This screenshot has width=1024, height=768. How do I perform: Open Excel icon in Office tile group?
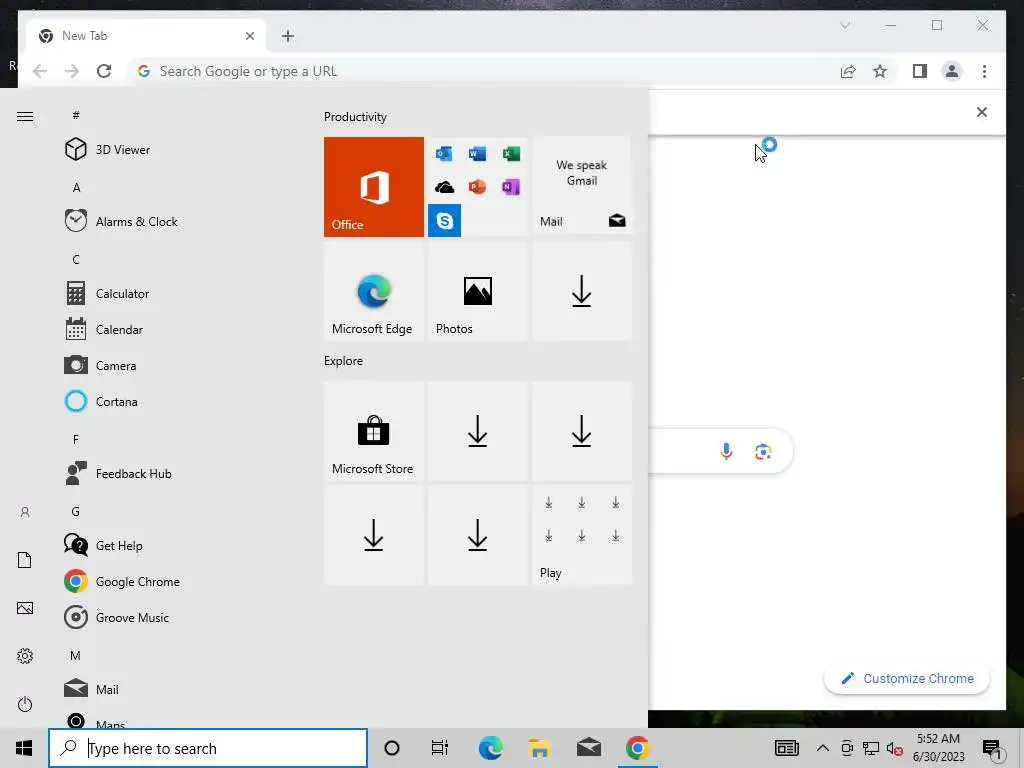point(511,153)
